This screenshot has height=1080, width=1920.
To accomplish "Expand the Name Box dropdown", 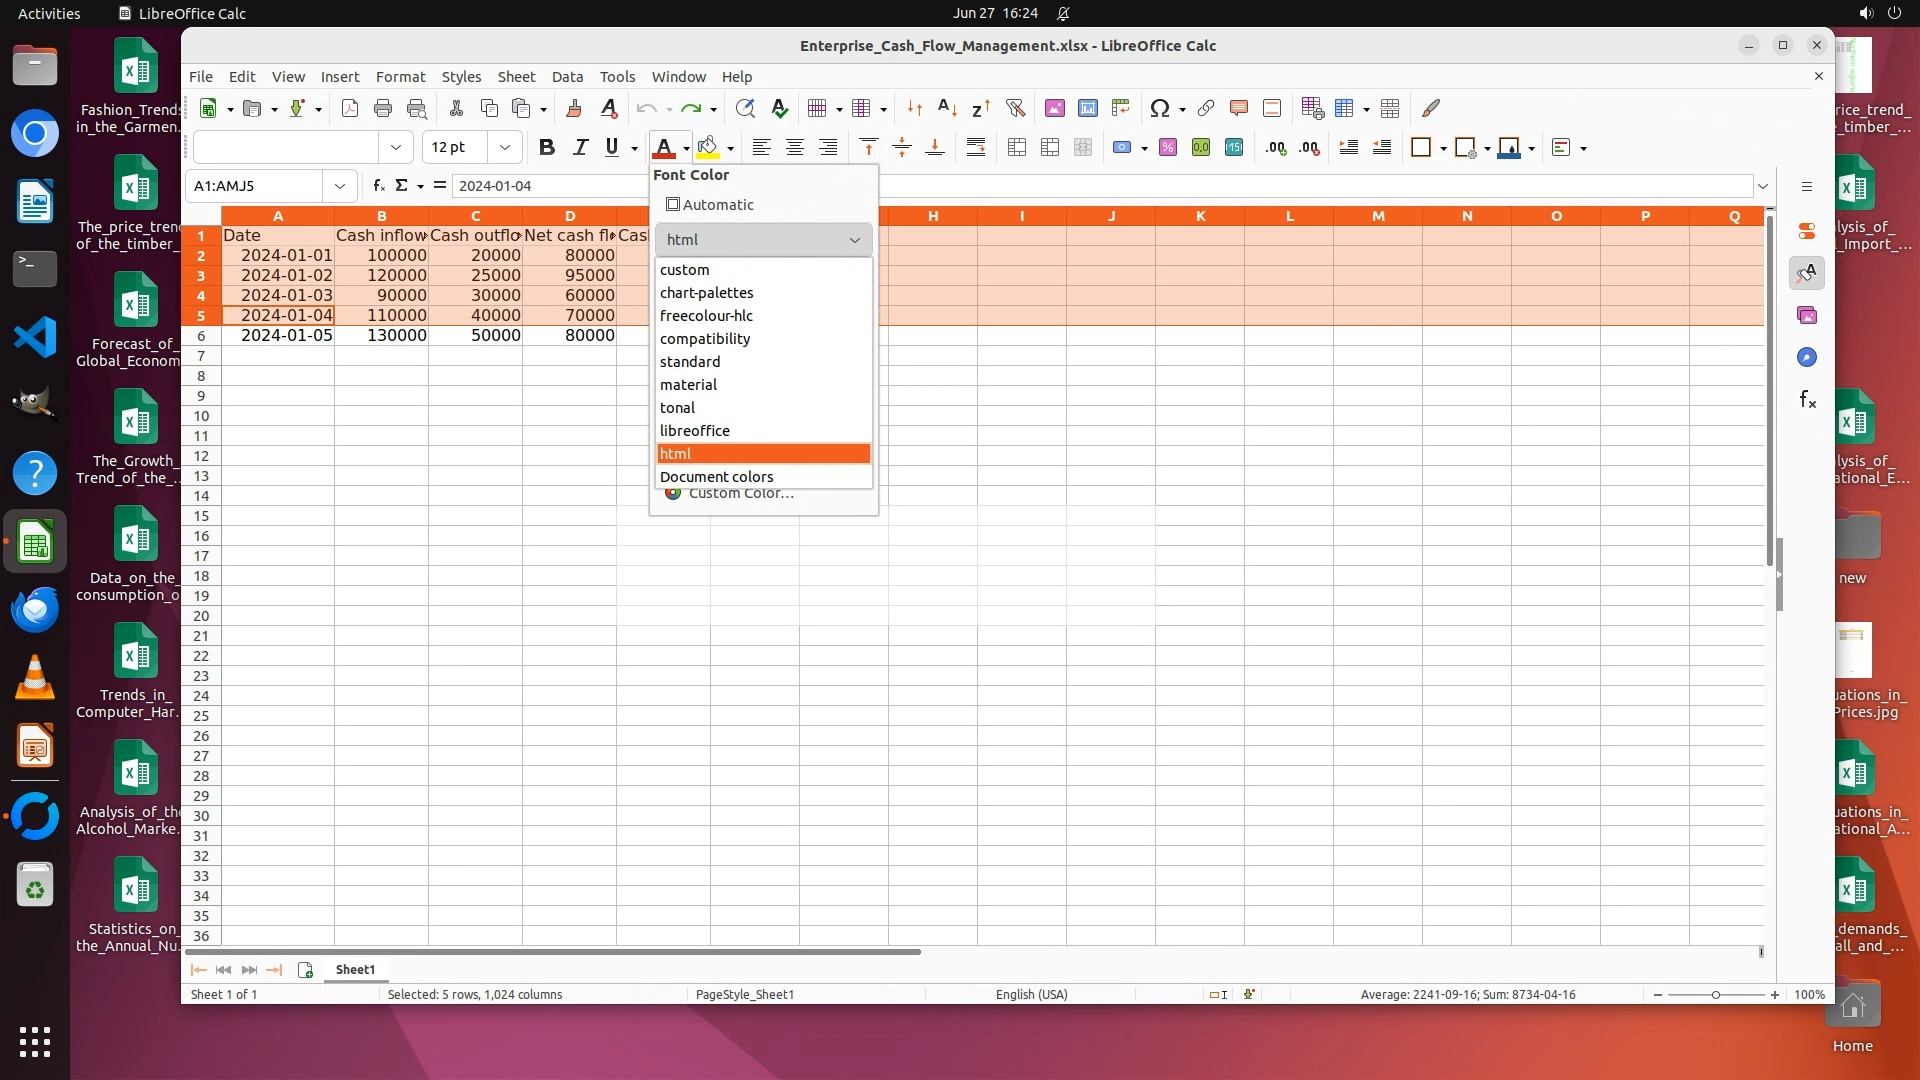I will click(340, 186).
